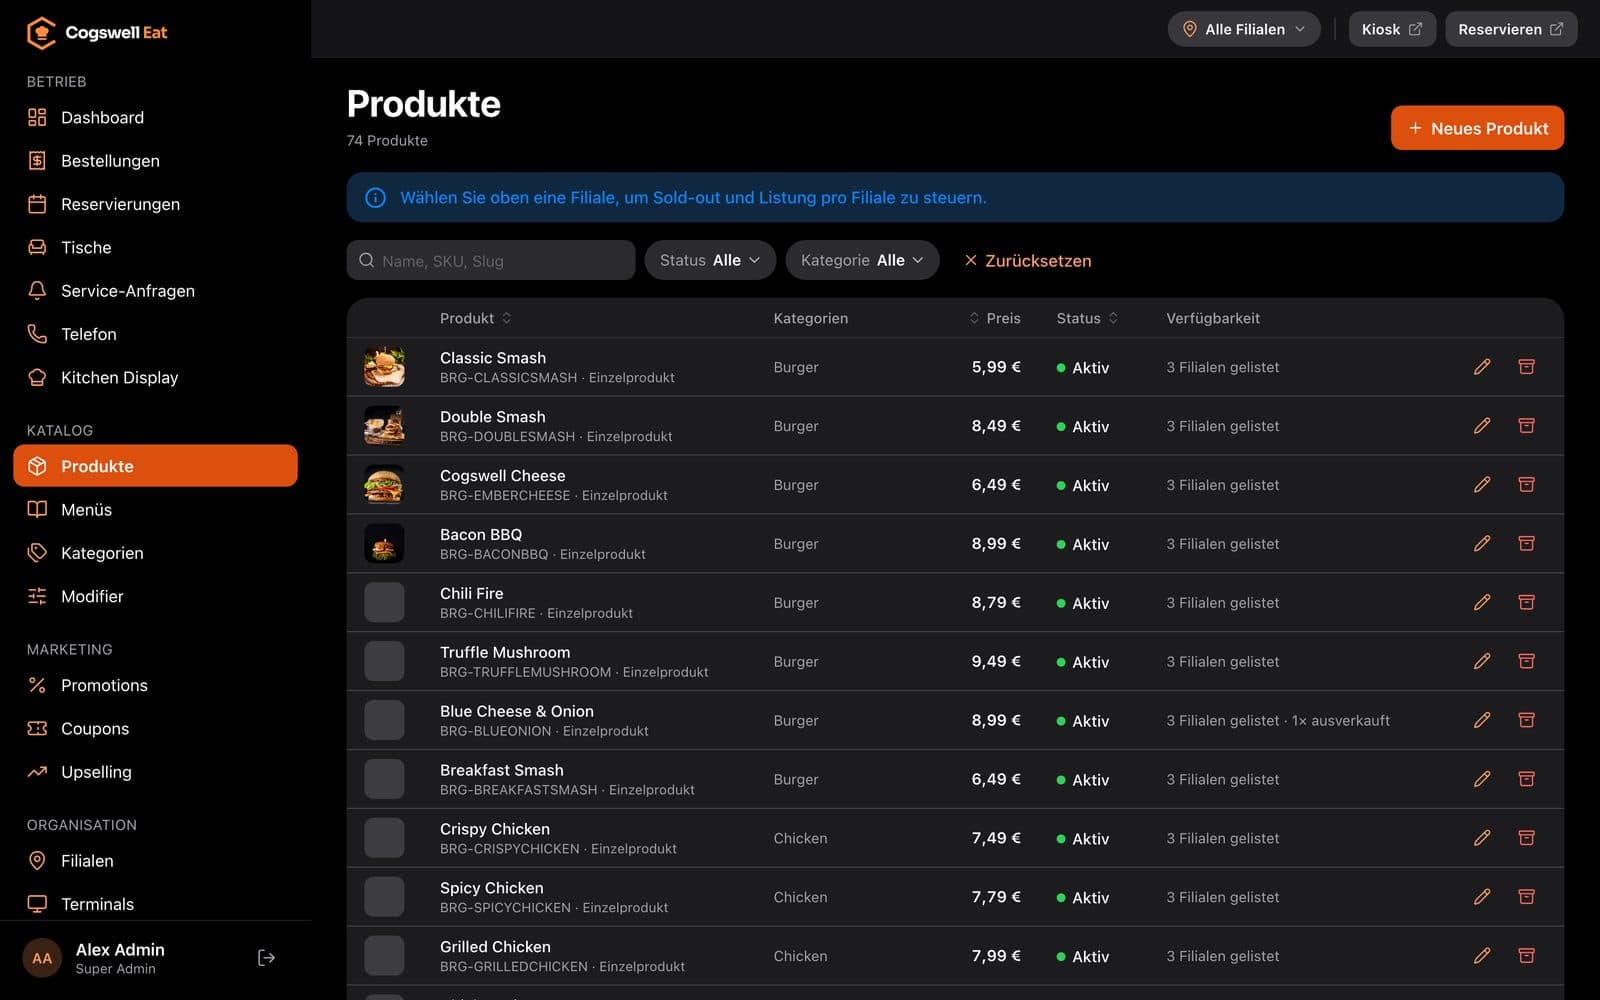Screen dimensions: 1600x1000
Task: Open the Status Alle filter dropdown
Action: tap(710, 260)
